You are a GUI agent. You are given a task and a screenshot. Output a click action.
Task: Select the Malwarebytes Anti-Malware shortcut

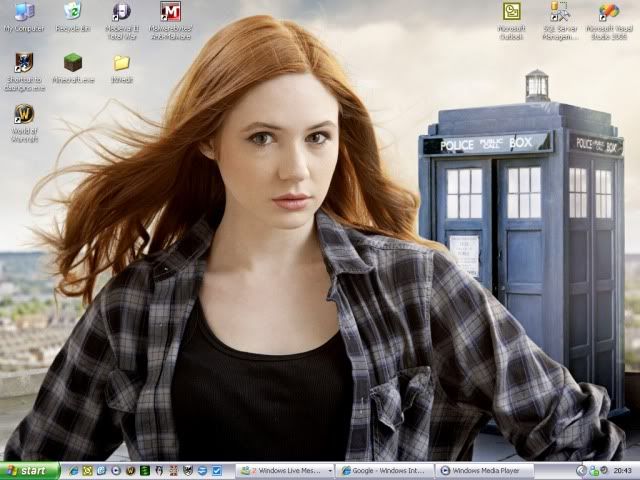point(171,20)
